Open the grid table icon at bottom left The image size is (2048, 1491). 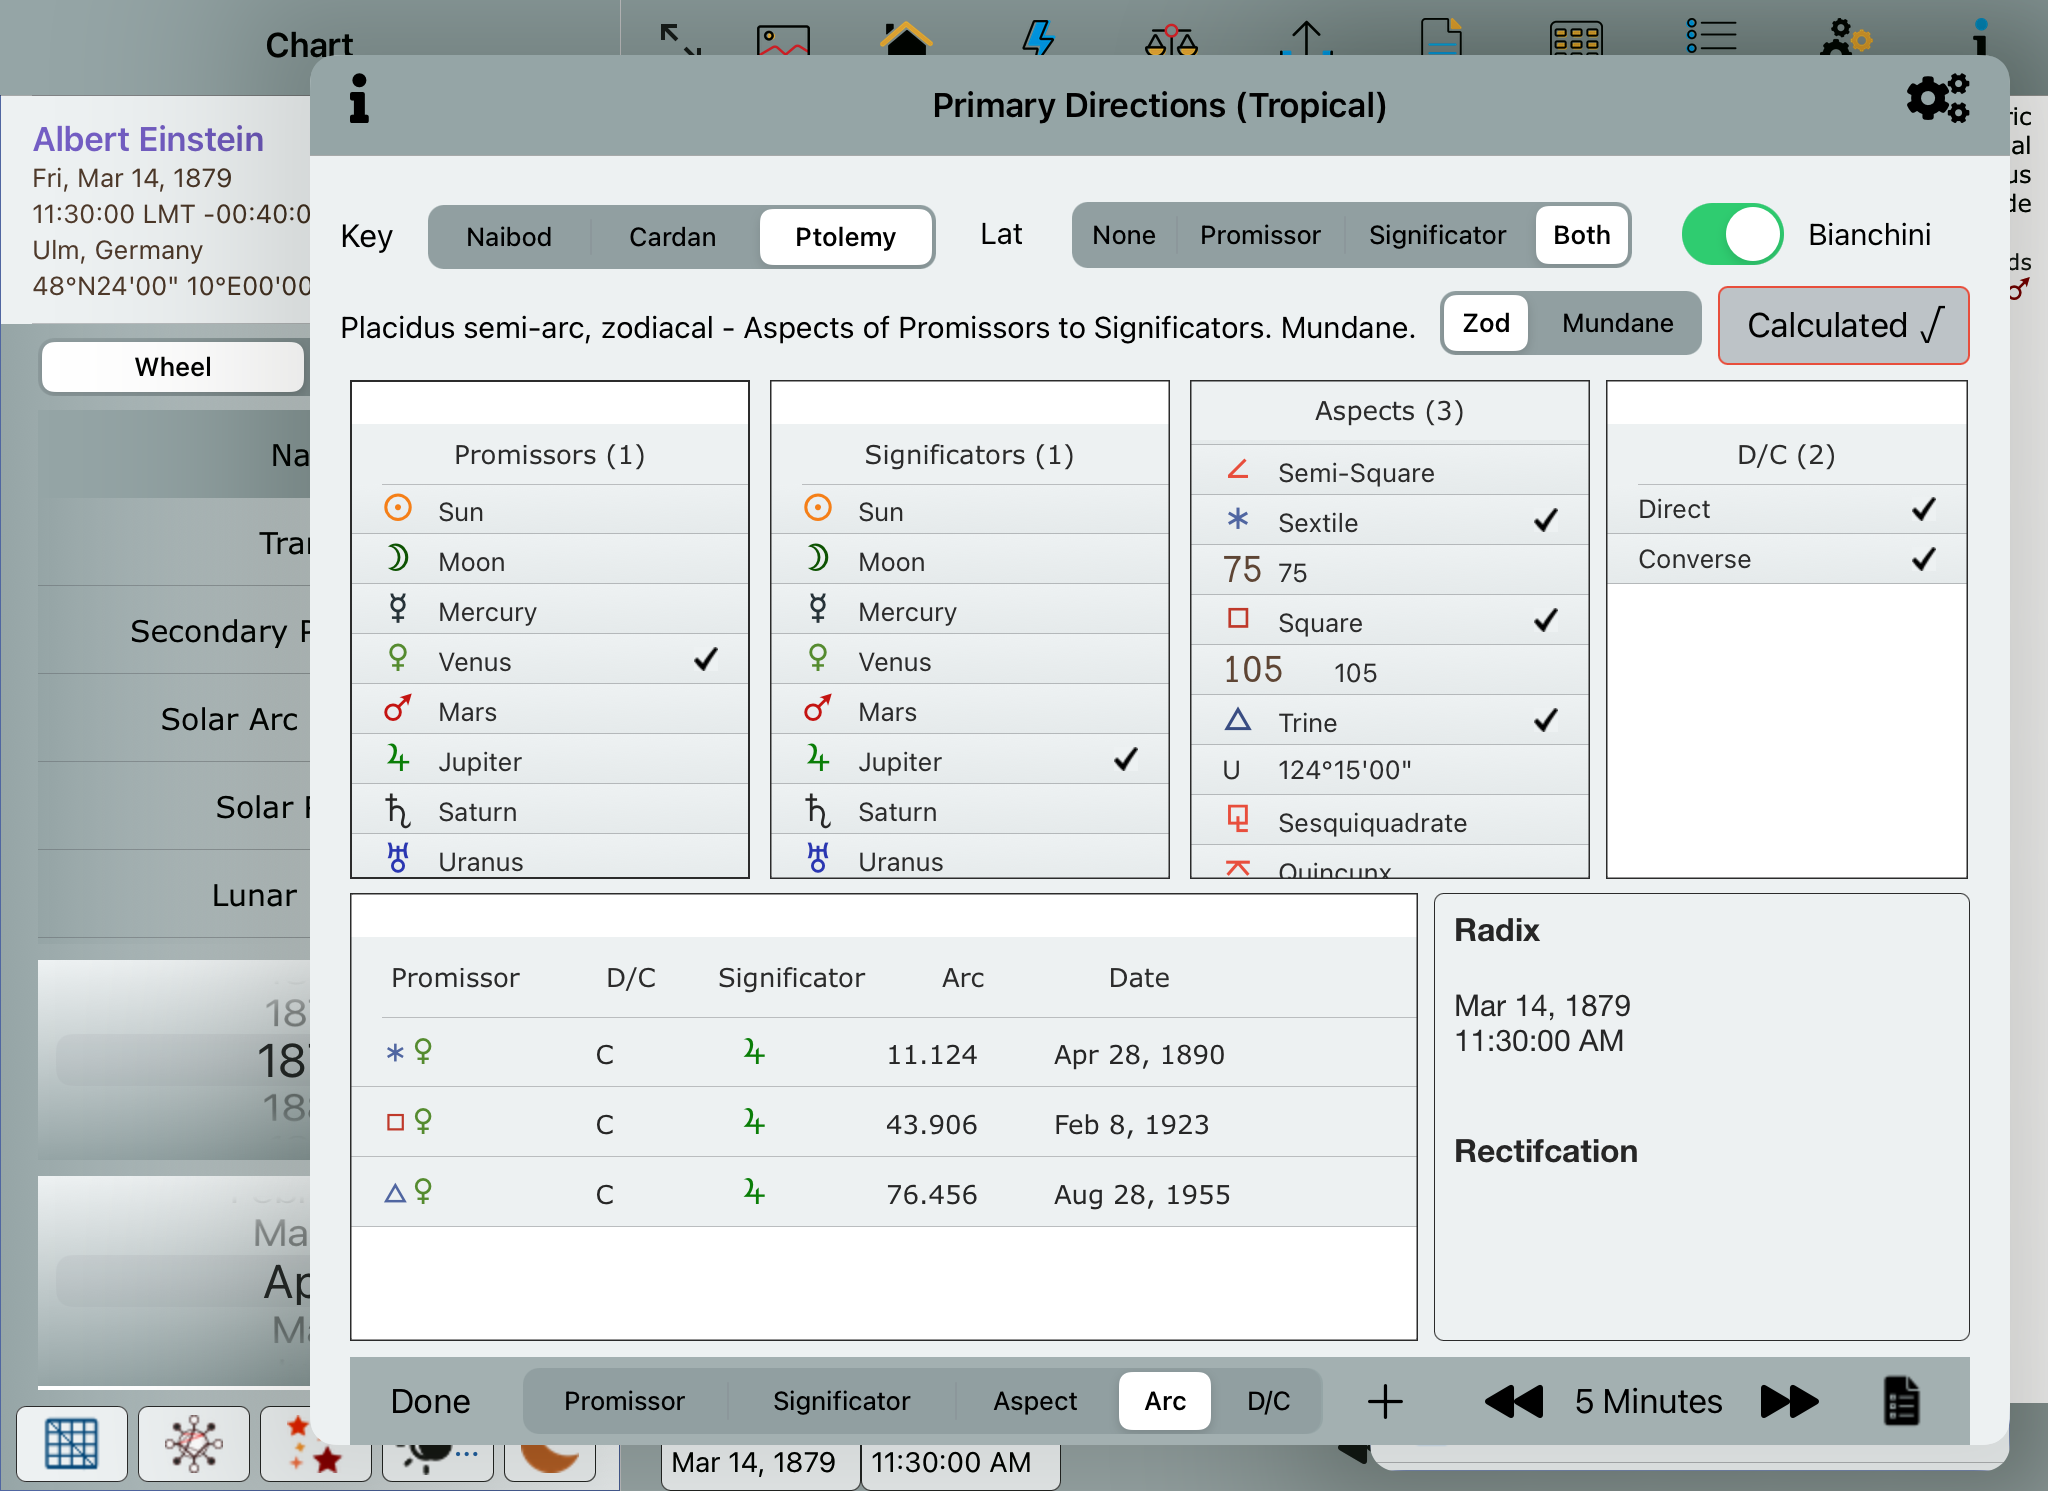tap(72, 1444)
